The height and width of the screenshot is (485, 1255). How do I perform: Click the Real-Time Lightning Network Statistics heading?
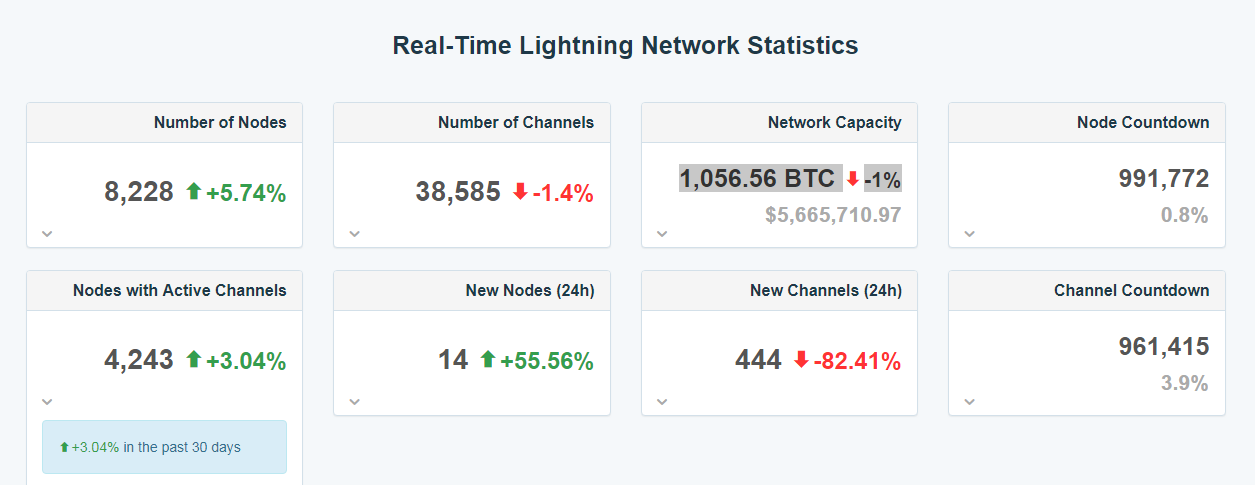click(625, 46)
